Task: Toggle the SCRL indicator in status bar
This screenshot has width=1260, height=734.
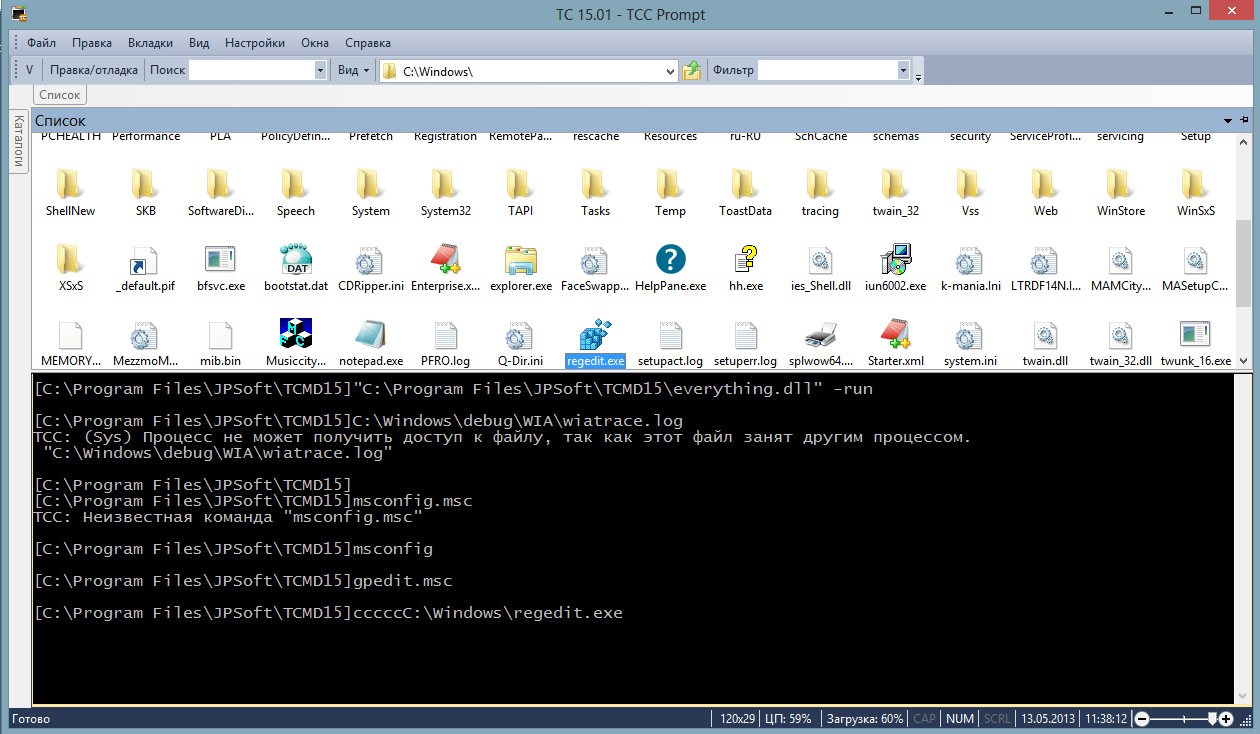Action: [996, 719]
